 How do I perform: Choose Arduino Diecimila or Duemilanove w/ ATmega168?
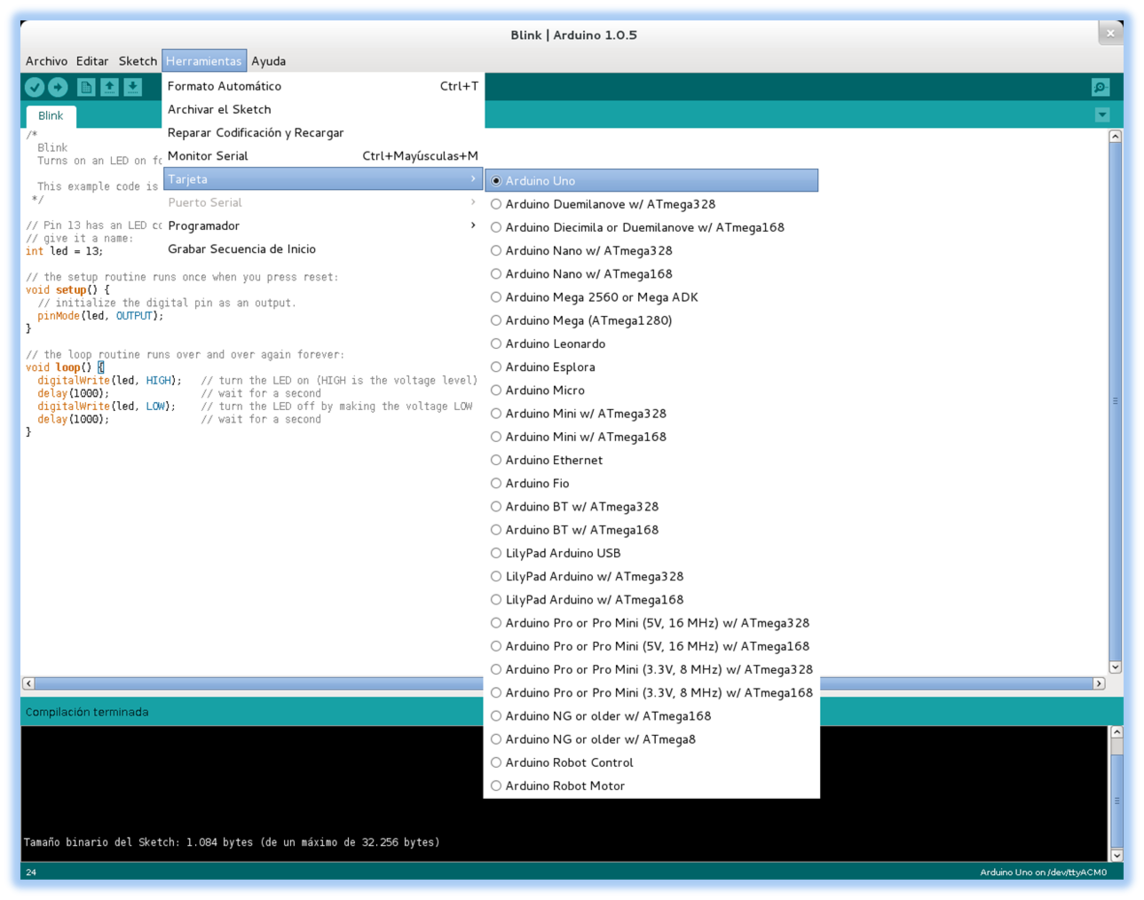[652, 228]
